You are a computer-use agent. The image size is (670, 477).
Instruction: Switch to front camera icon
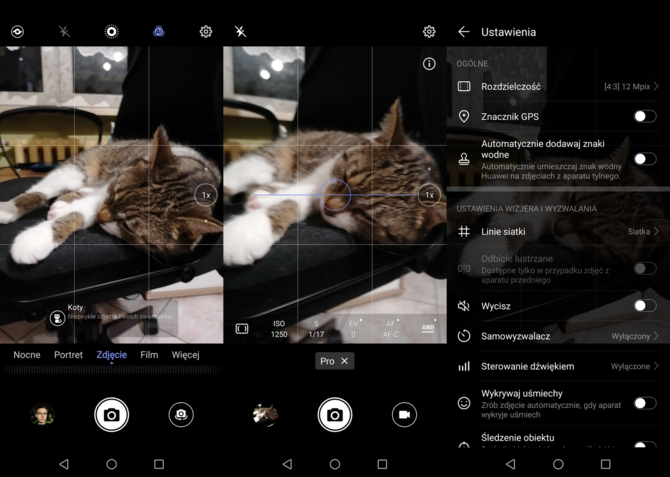181,415
